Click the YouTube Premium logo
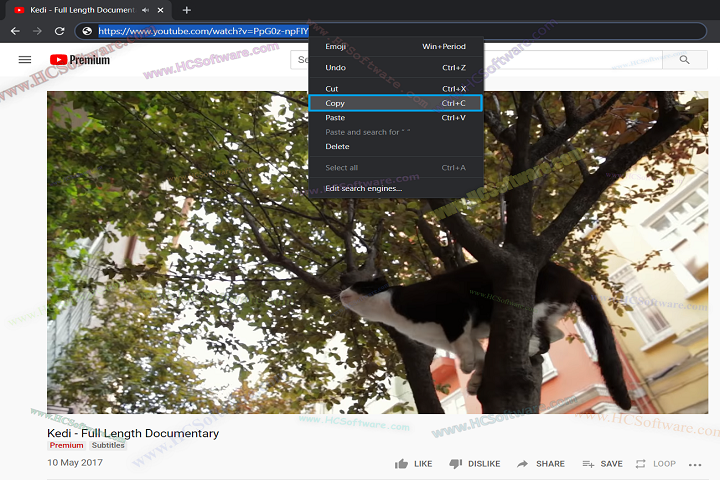Screen dimensions: 720x480 pyautogui.click(x=80, y=60)
